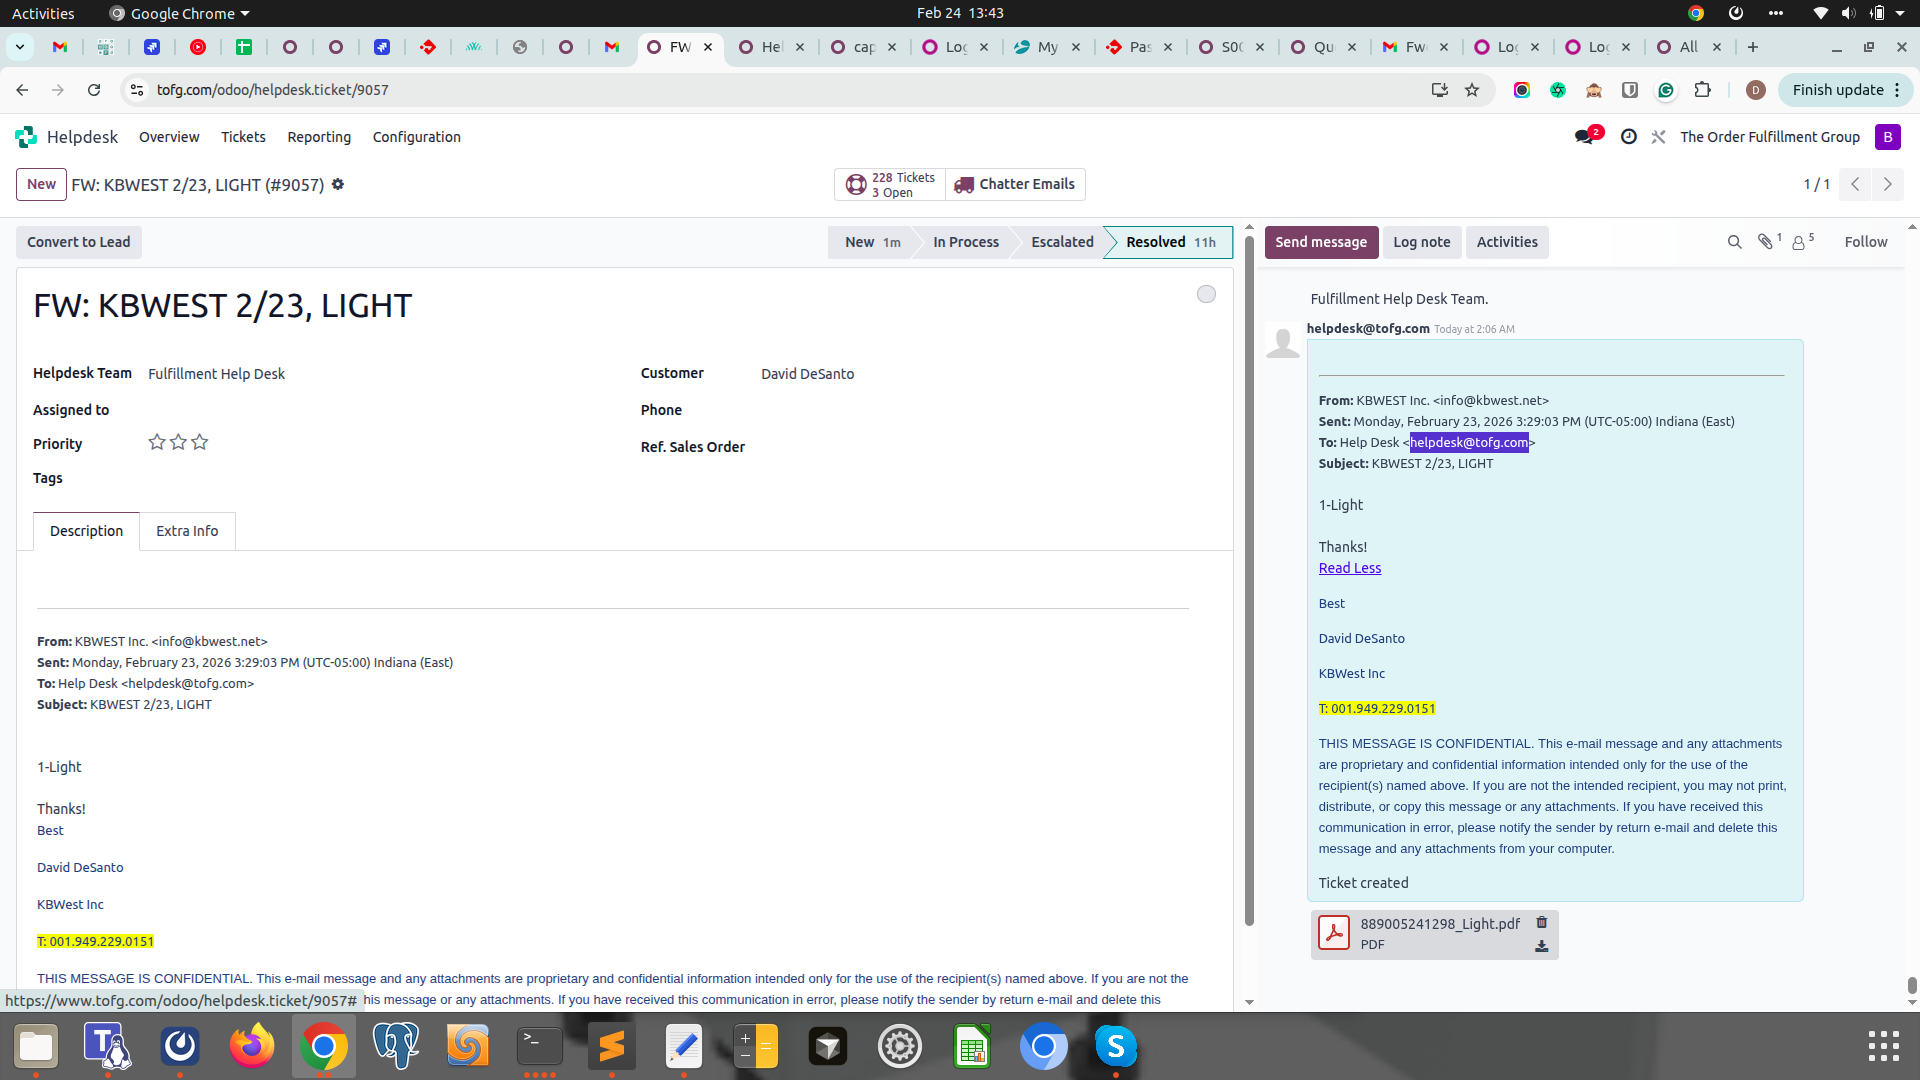Image resolution: width=1920 pixels, height=1080 pixels.
Task: Open activities clock icon in navbar
Action: coord(1629,137)
